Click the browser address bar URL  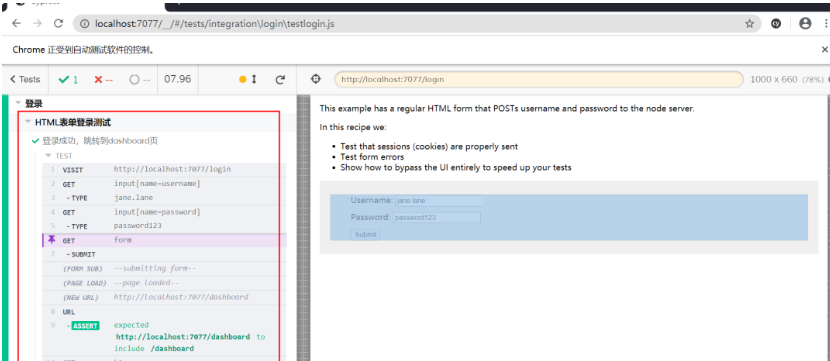click(x=214, y=24)
